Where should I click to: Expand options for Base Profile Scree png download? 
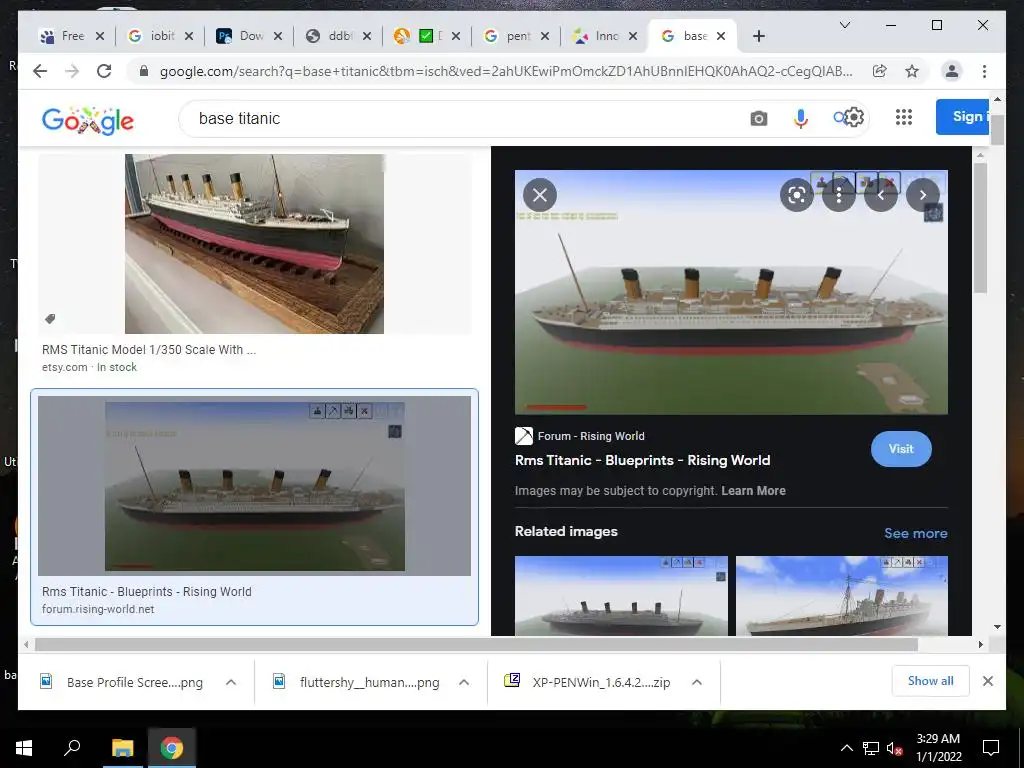click(x=231, y=682)
